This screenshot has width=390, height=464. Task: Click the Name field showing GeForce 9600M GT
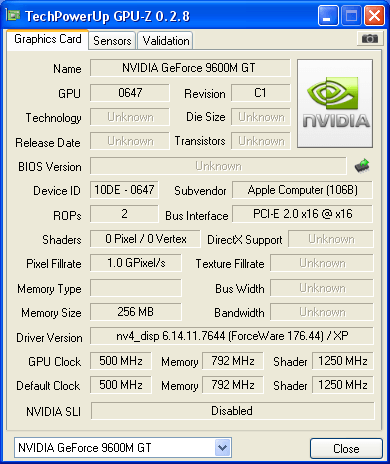190,68
